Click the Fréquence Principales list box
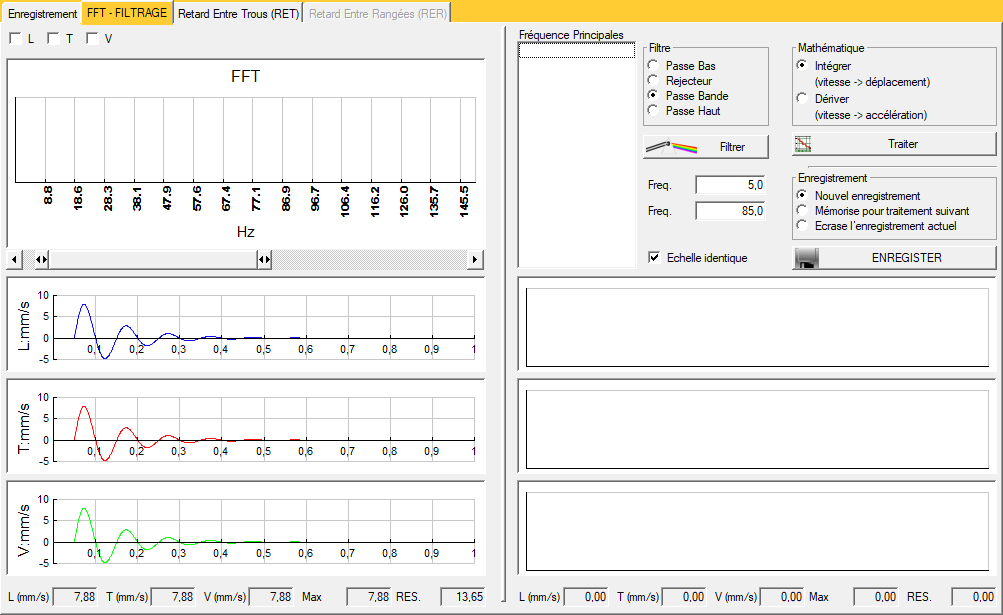The width and height of the screenshot is (1003, 615). point(576,154)
